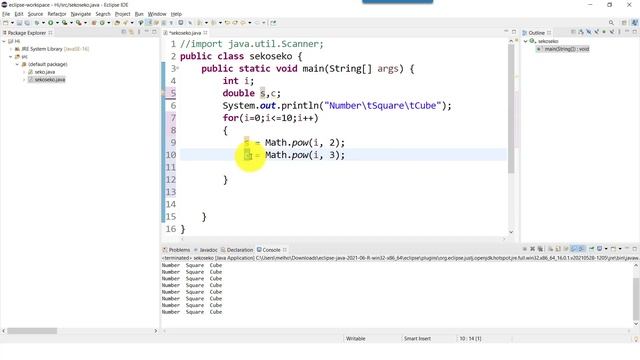Open the New file dropdown arrow
The height and width of the screenshot is (360, 640).
12,23
